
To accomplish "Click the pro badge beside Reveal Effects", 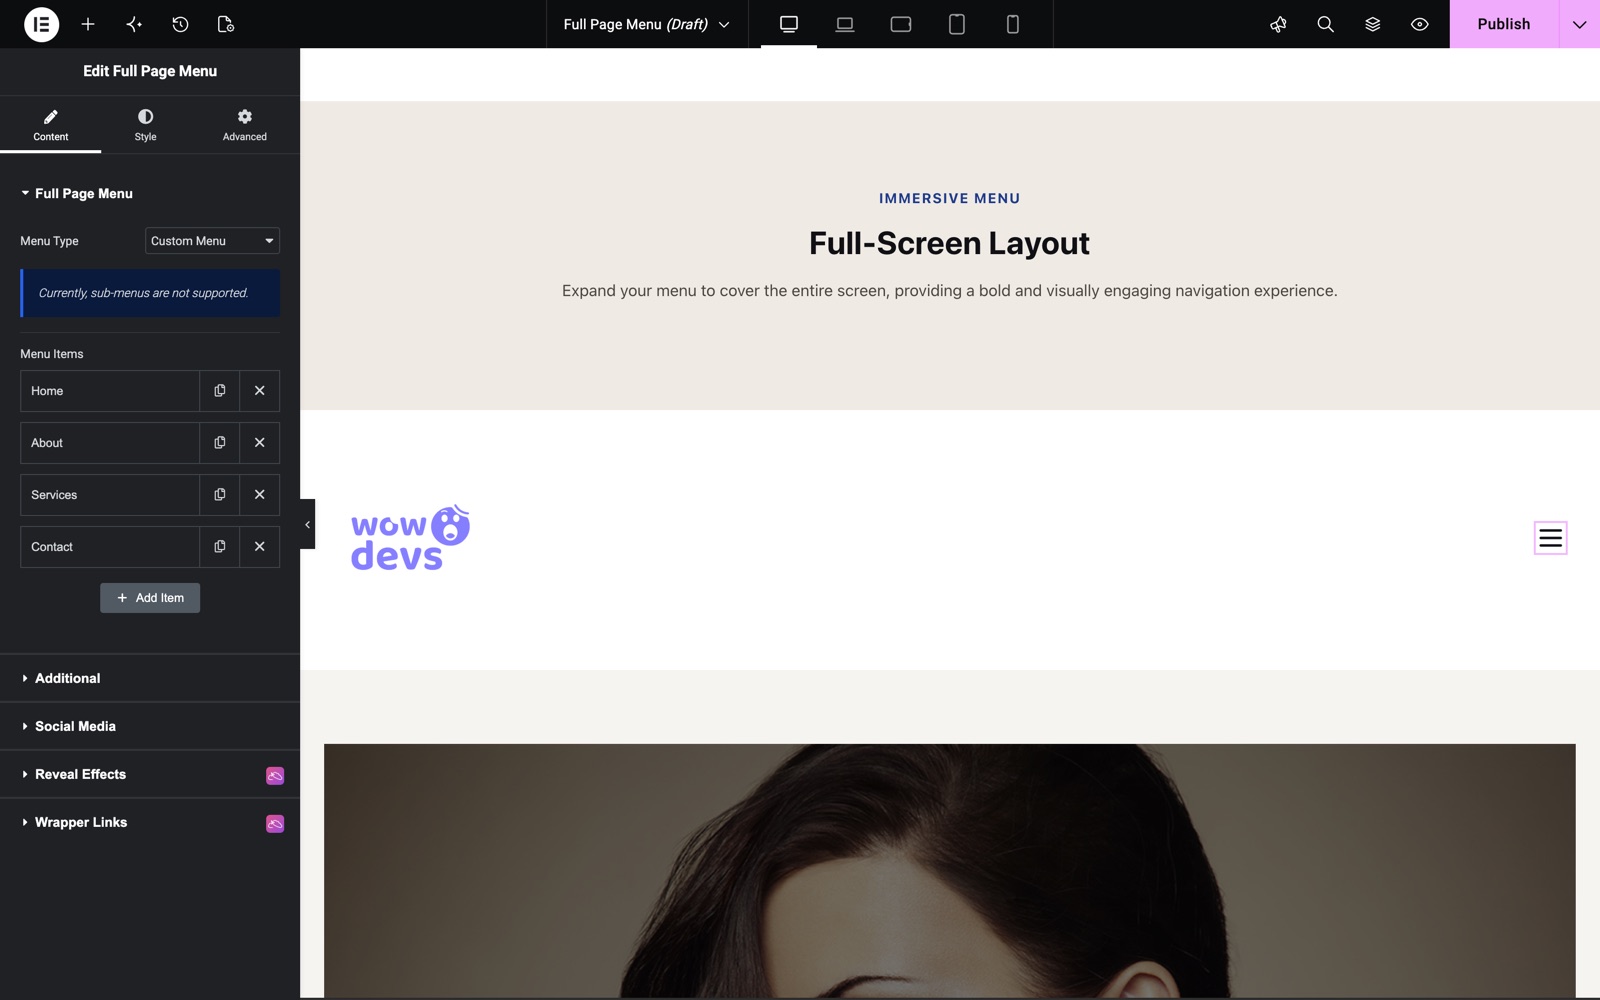I will tap(275, 775).
